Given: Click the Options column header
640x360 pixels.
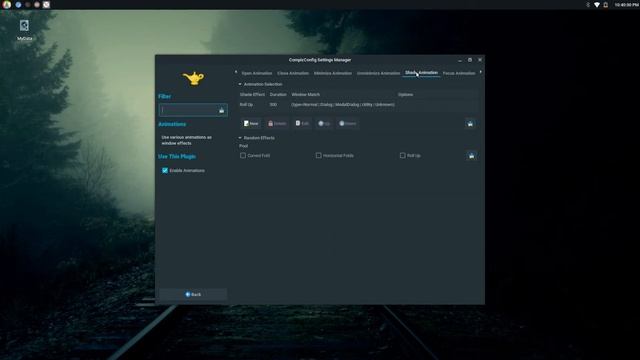Looking at the screenshot, I should tap(405, 95).
